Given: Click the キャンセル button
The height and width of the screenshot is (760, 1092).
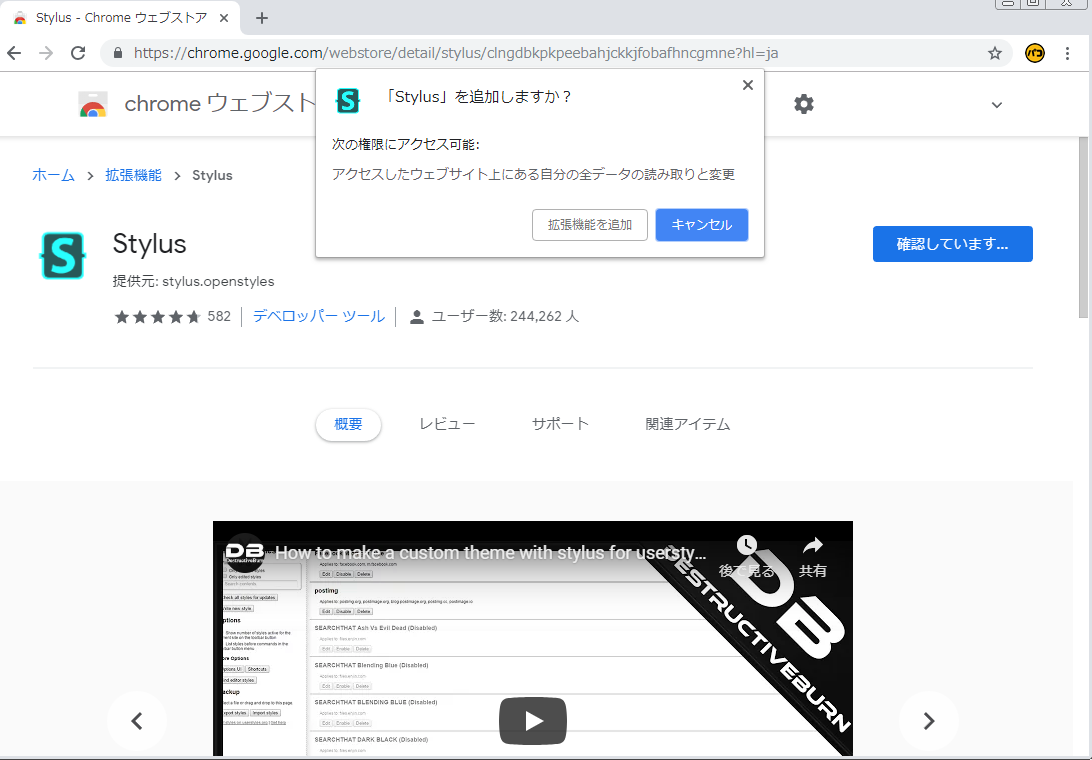Looking at the screenshot, I should click(702, 225).
